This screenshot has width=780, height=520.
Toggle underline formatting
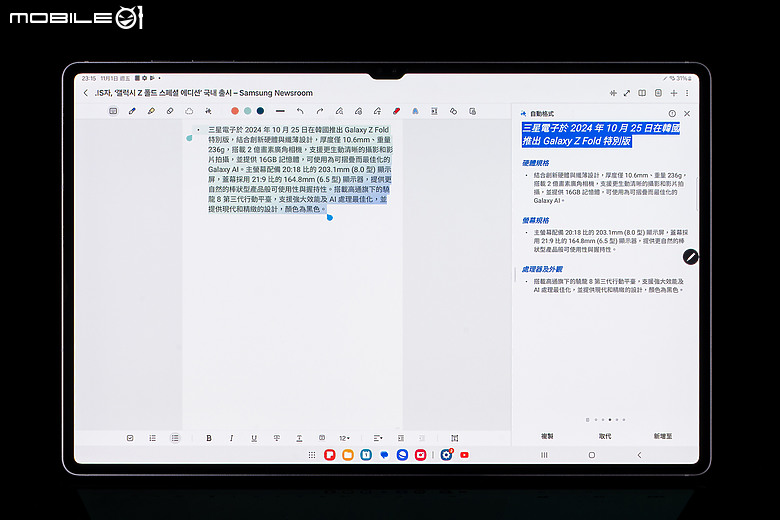click(x=254, y=438)
